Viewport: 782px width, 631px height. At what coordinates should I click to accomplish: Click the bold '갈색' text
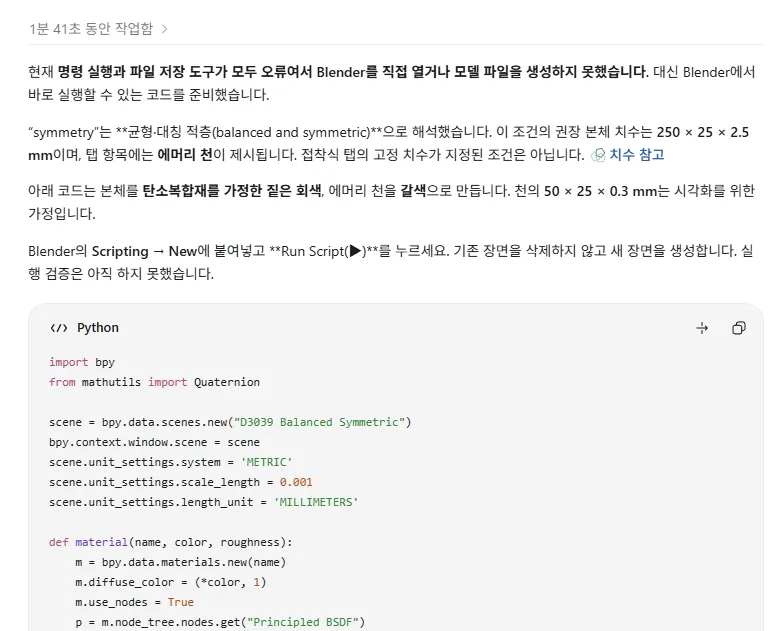(x=413, y=191)
